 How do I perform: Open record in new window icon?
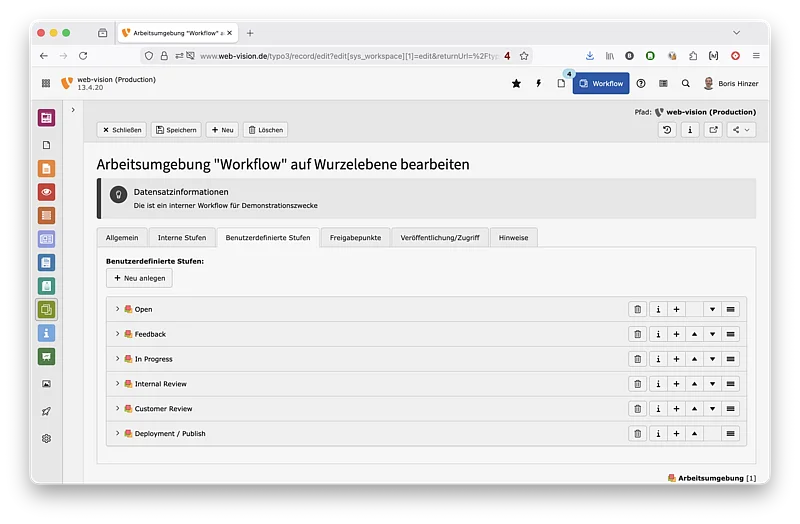[x=713, y=130]
